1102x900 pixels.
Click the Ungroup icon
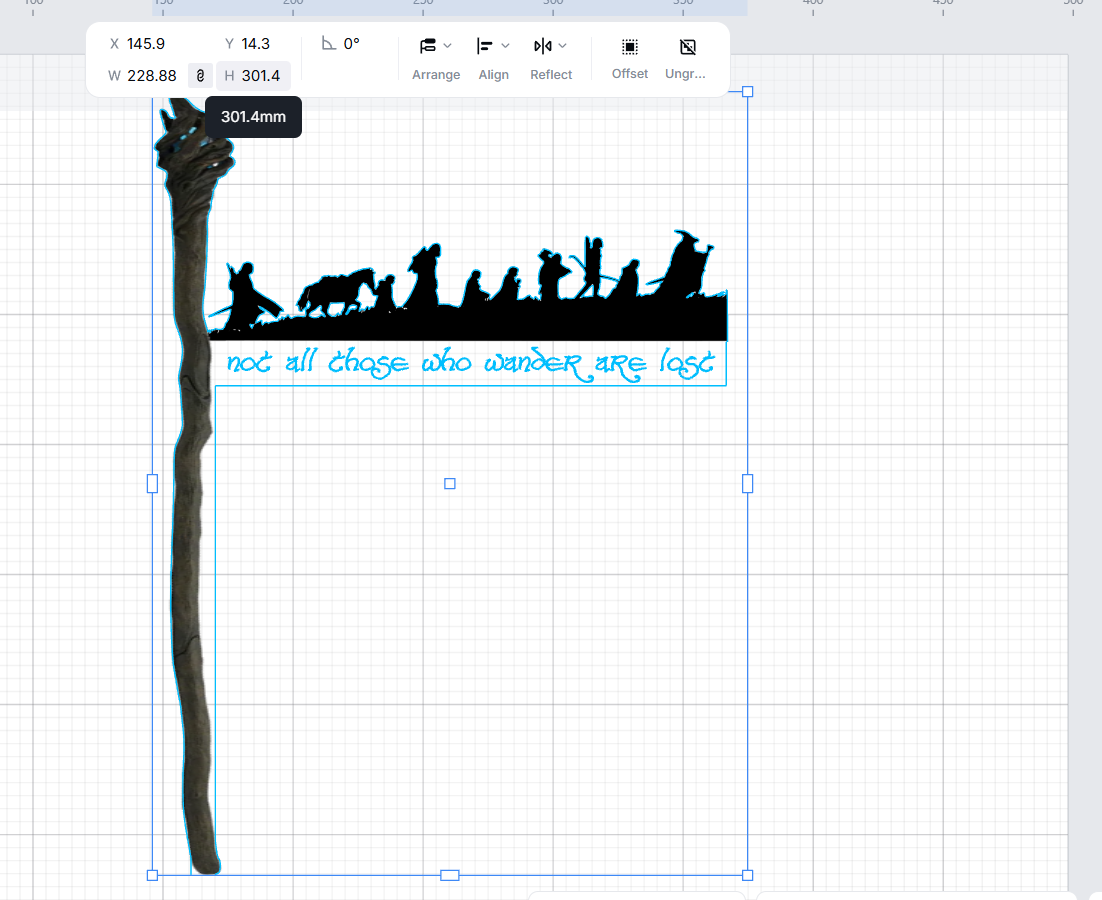(687, 47)
